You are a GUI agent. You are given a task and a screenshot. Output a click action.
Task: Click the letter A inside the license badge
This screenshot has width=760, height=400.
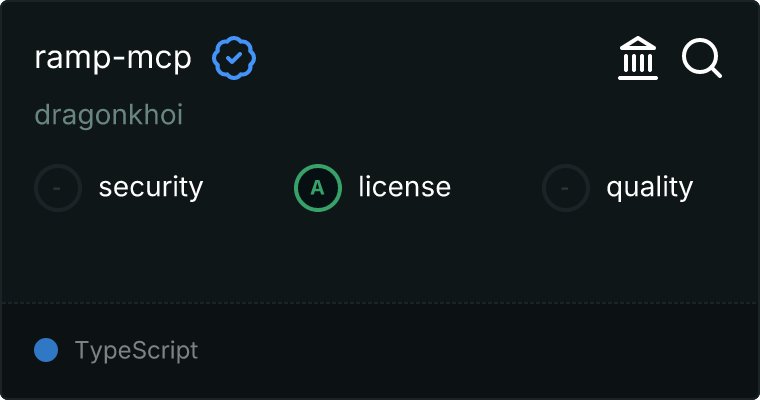318,187
